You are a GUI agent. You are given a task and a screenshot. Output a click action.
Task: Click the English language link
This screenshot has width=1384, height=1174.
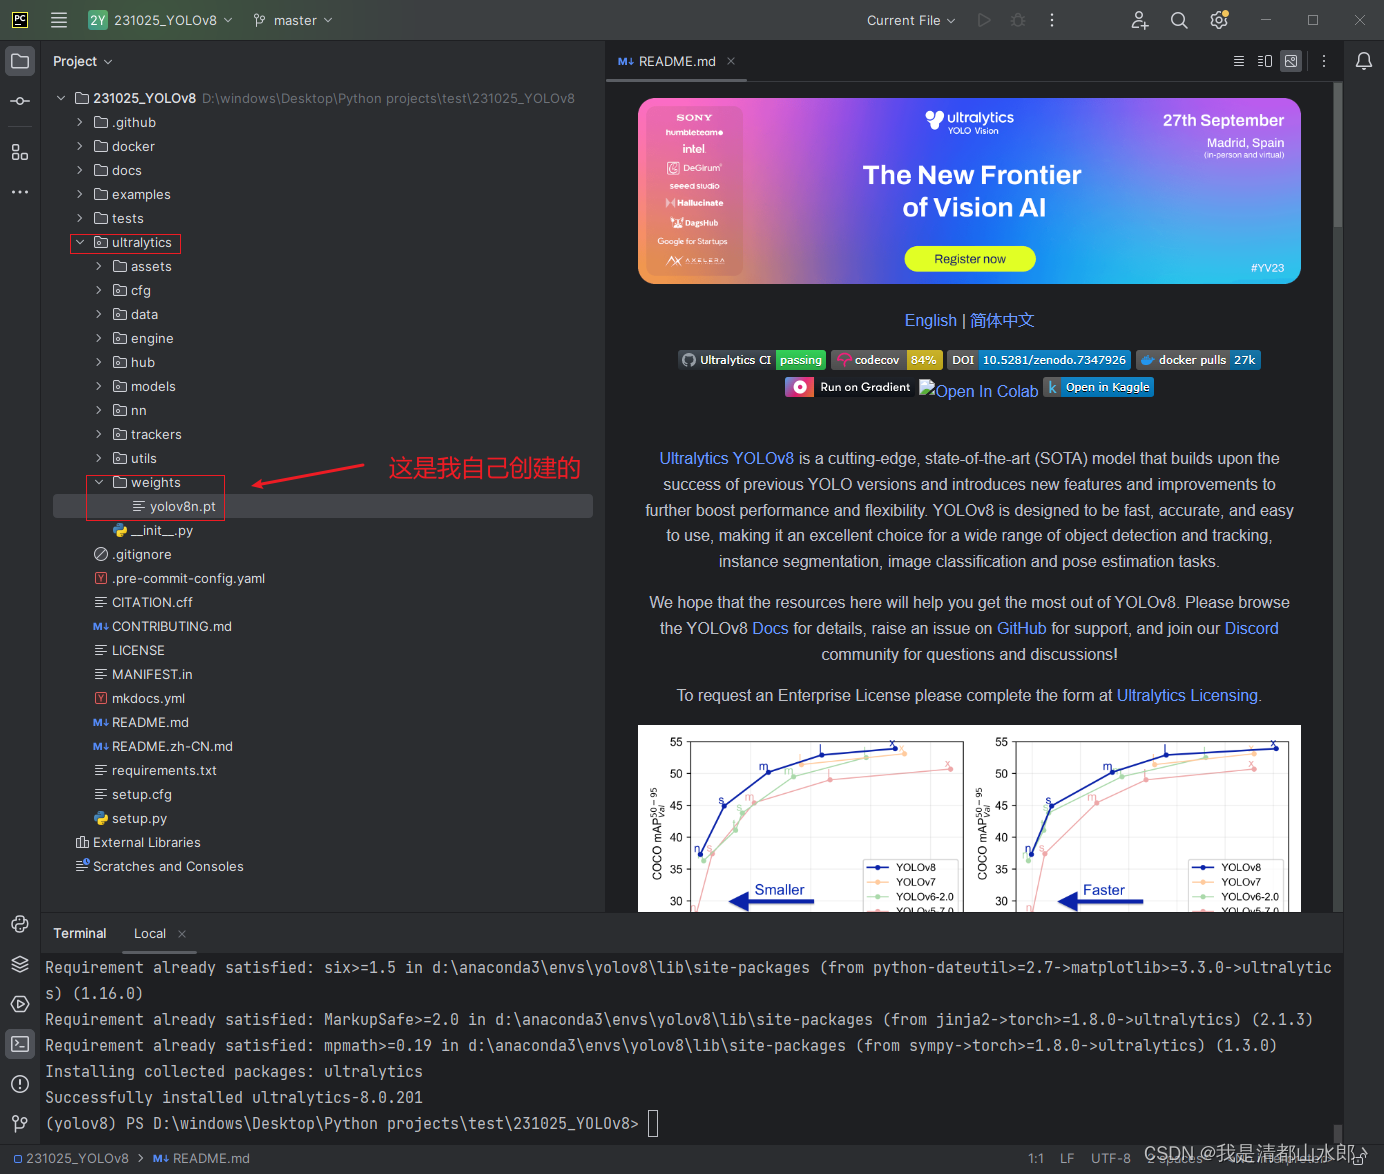(930, 320)
